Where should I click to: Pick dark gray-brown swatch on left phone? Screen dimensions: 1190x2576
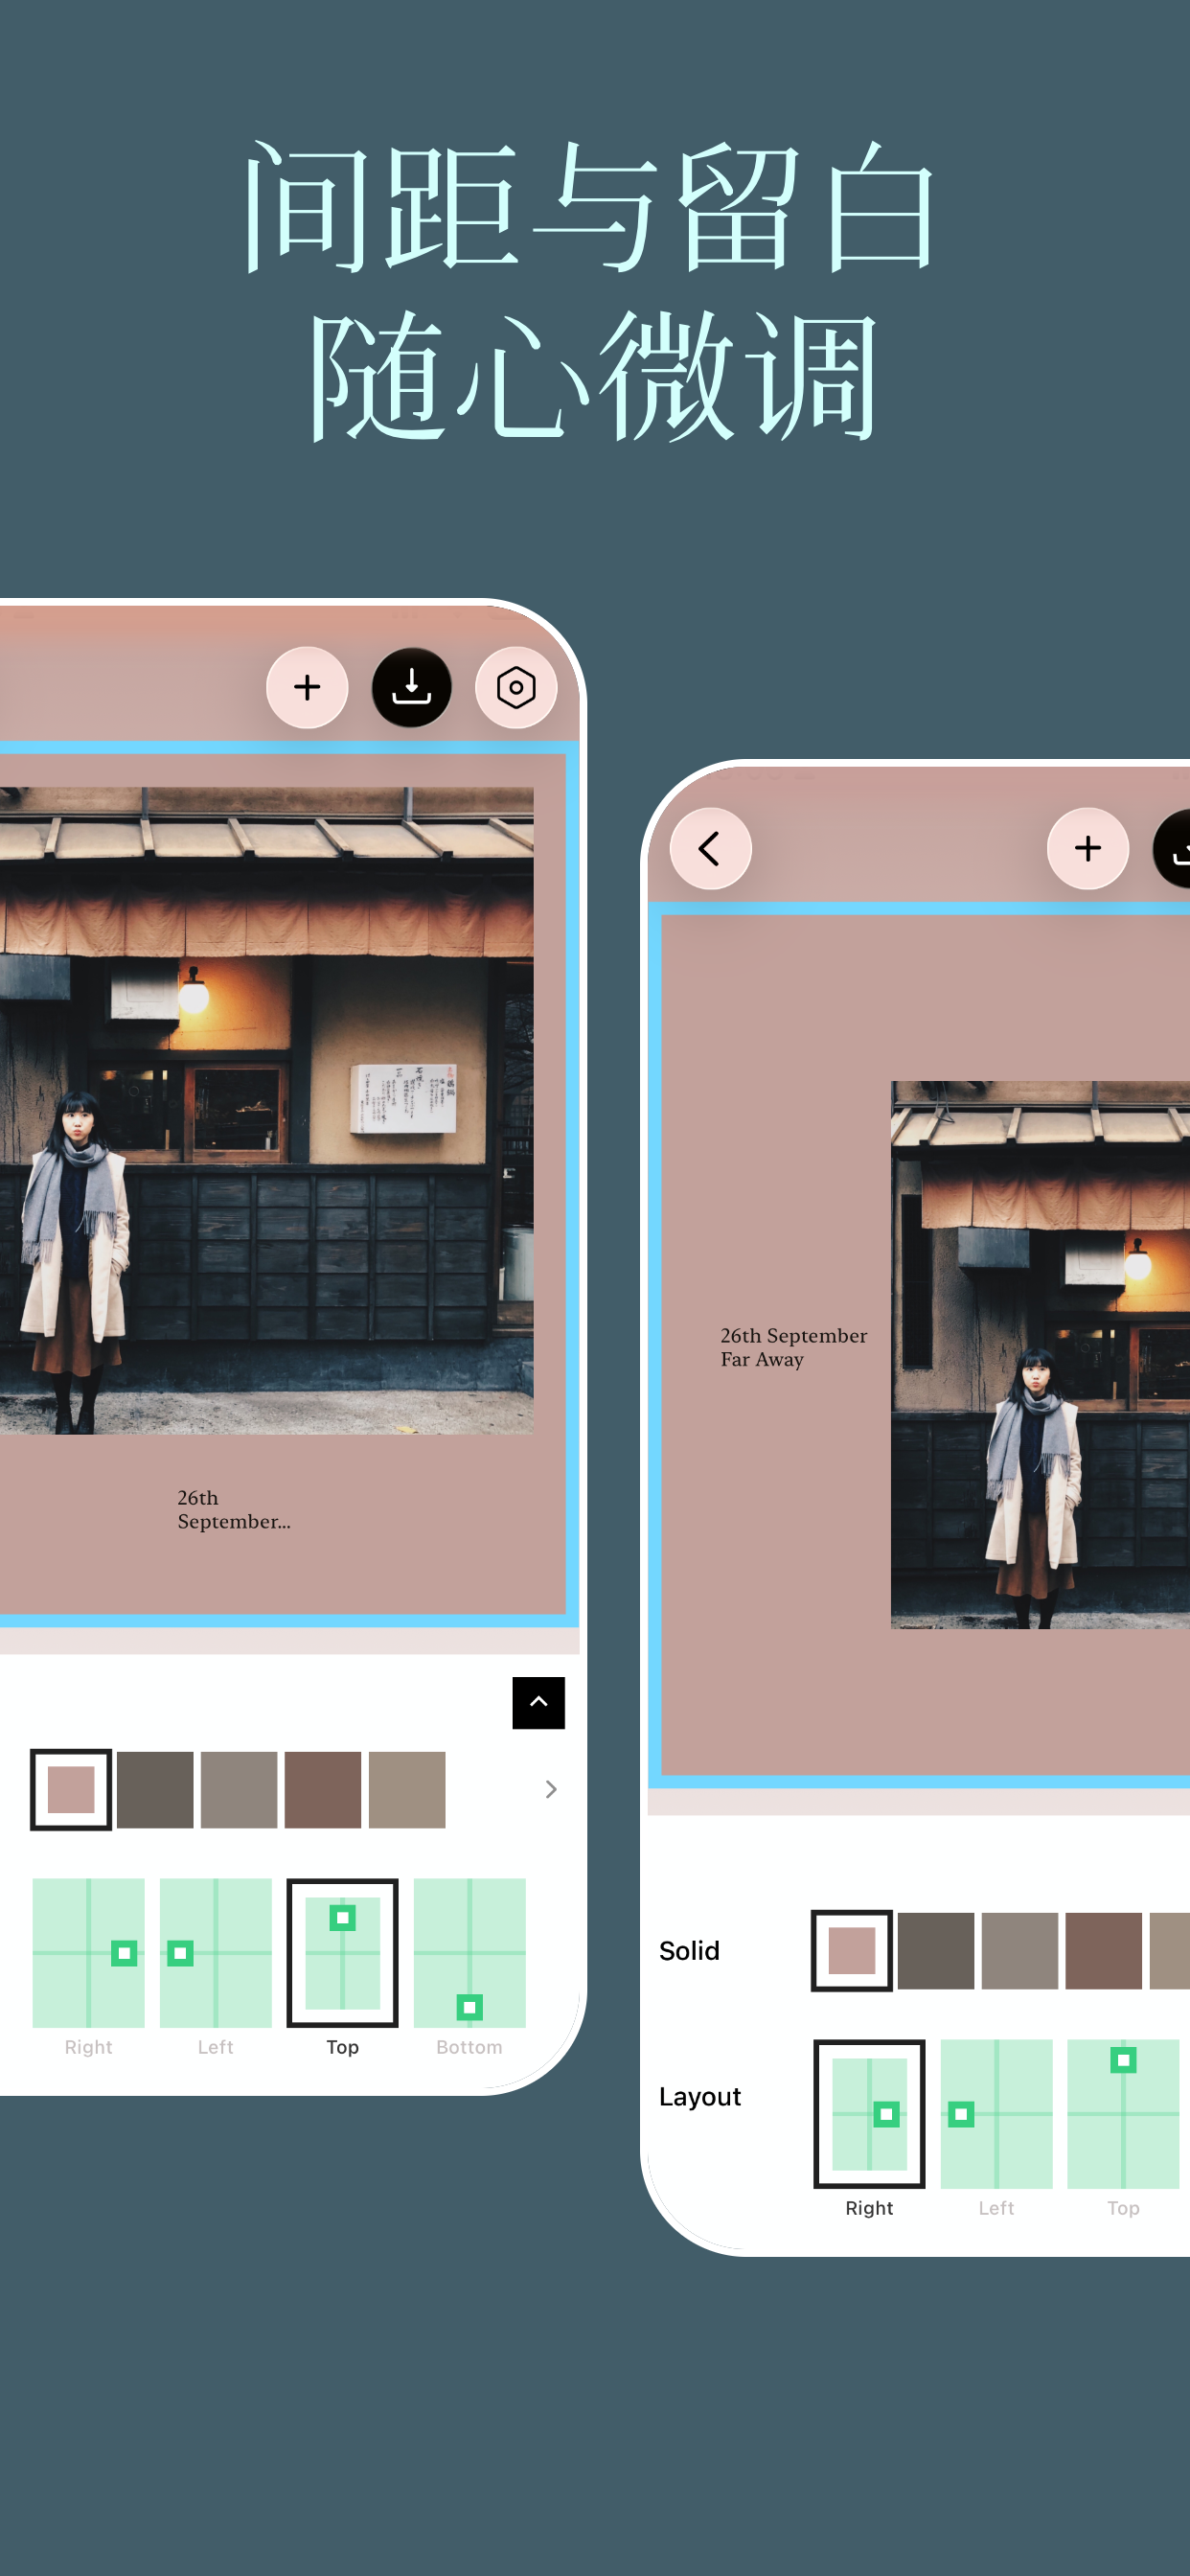(x=155, y=1789)
